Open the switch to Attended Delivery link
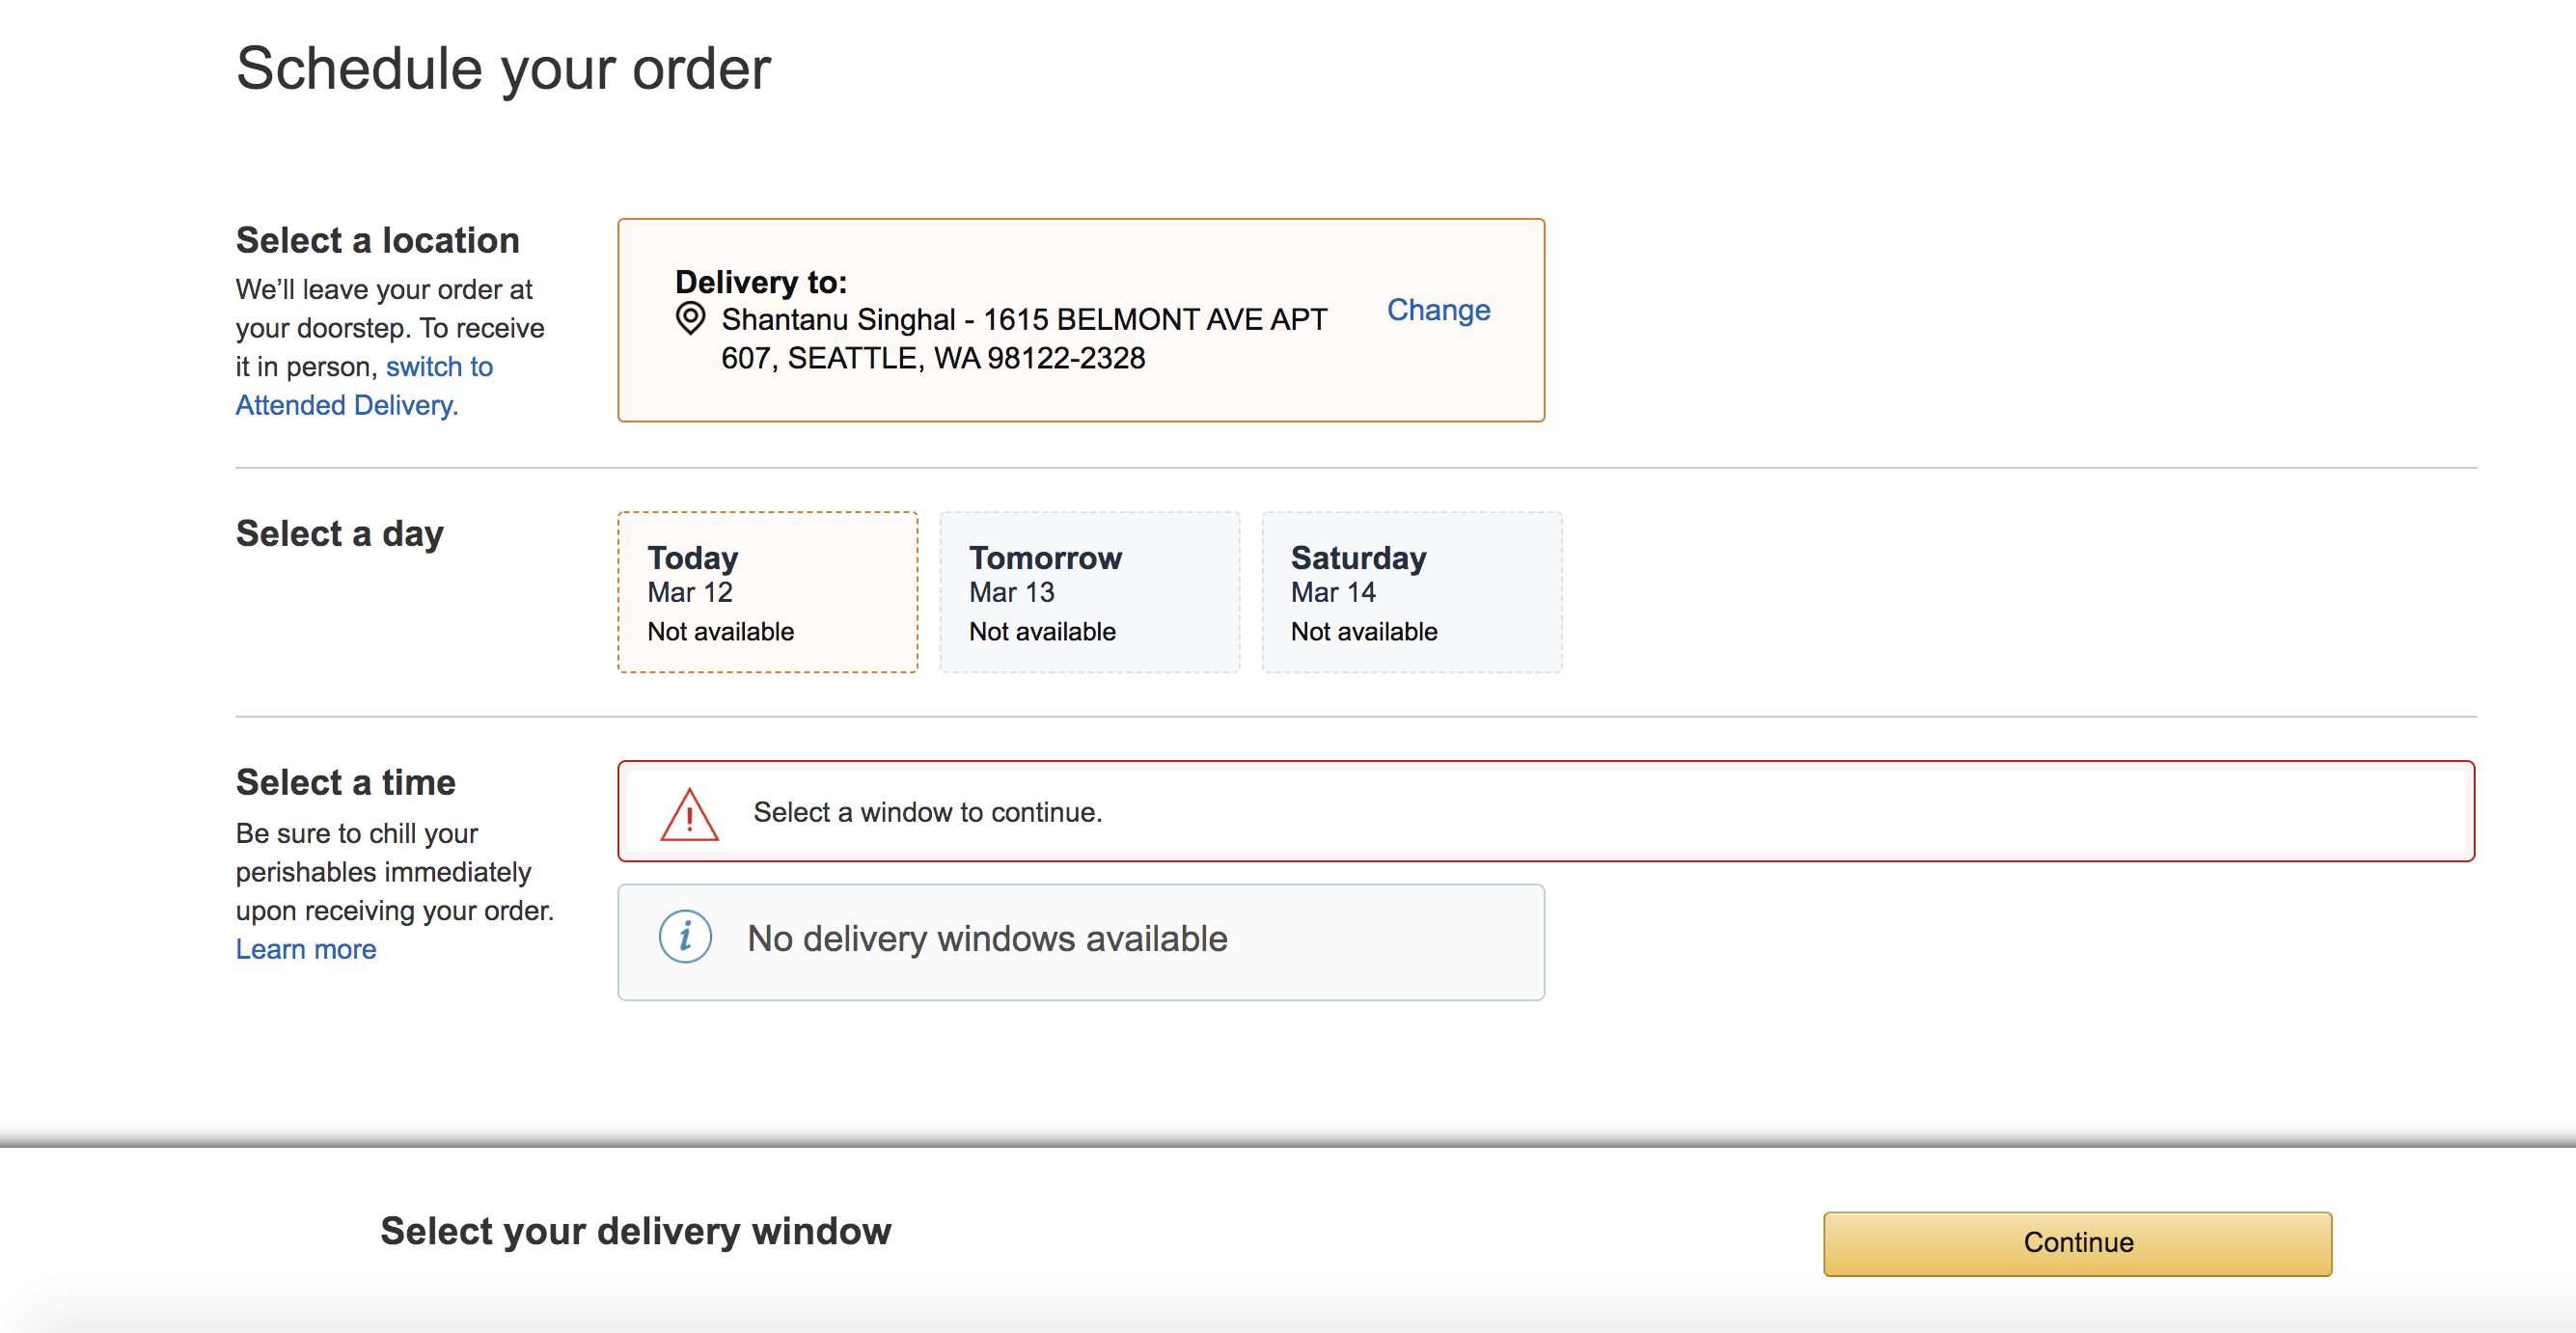The height and width of the screenshot is (1333, 2576). pos(365,386)
